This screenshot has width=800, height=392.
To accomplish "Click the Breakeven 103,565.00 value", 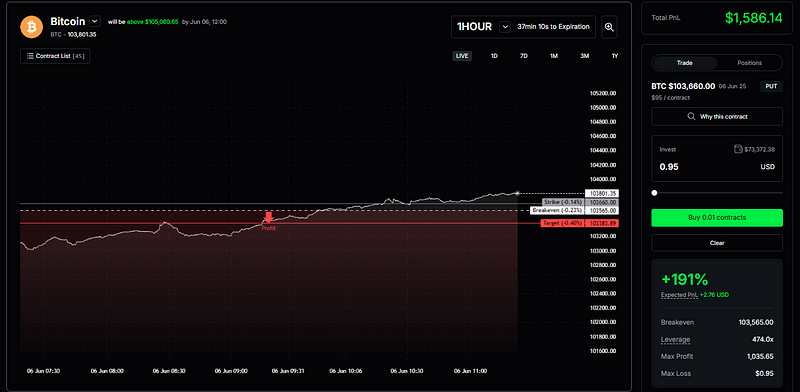I will tap(756, 323).
